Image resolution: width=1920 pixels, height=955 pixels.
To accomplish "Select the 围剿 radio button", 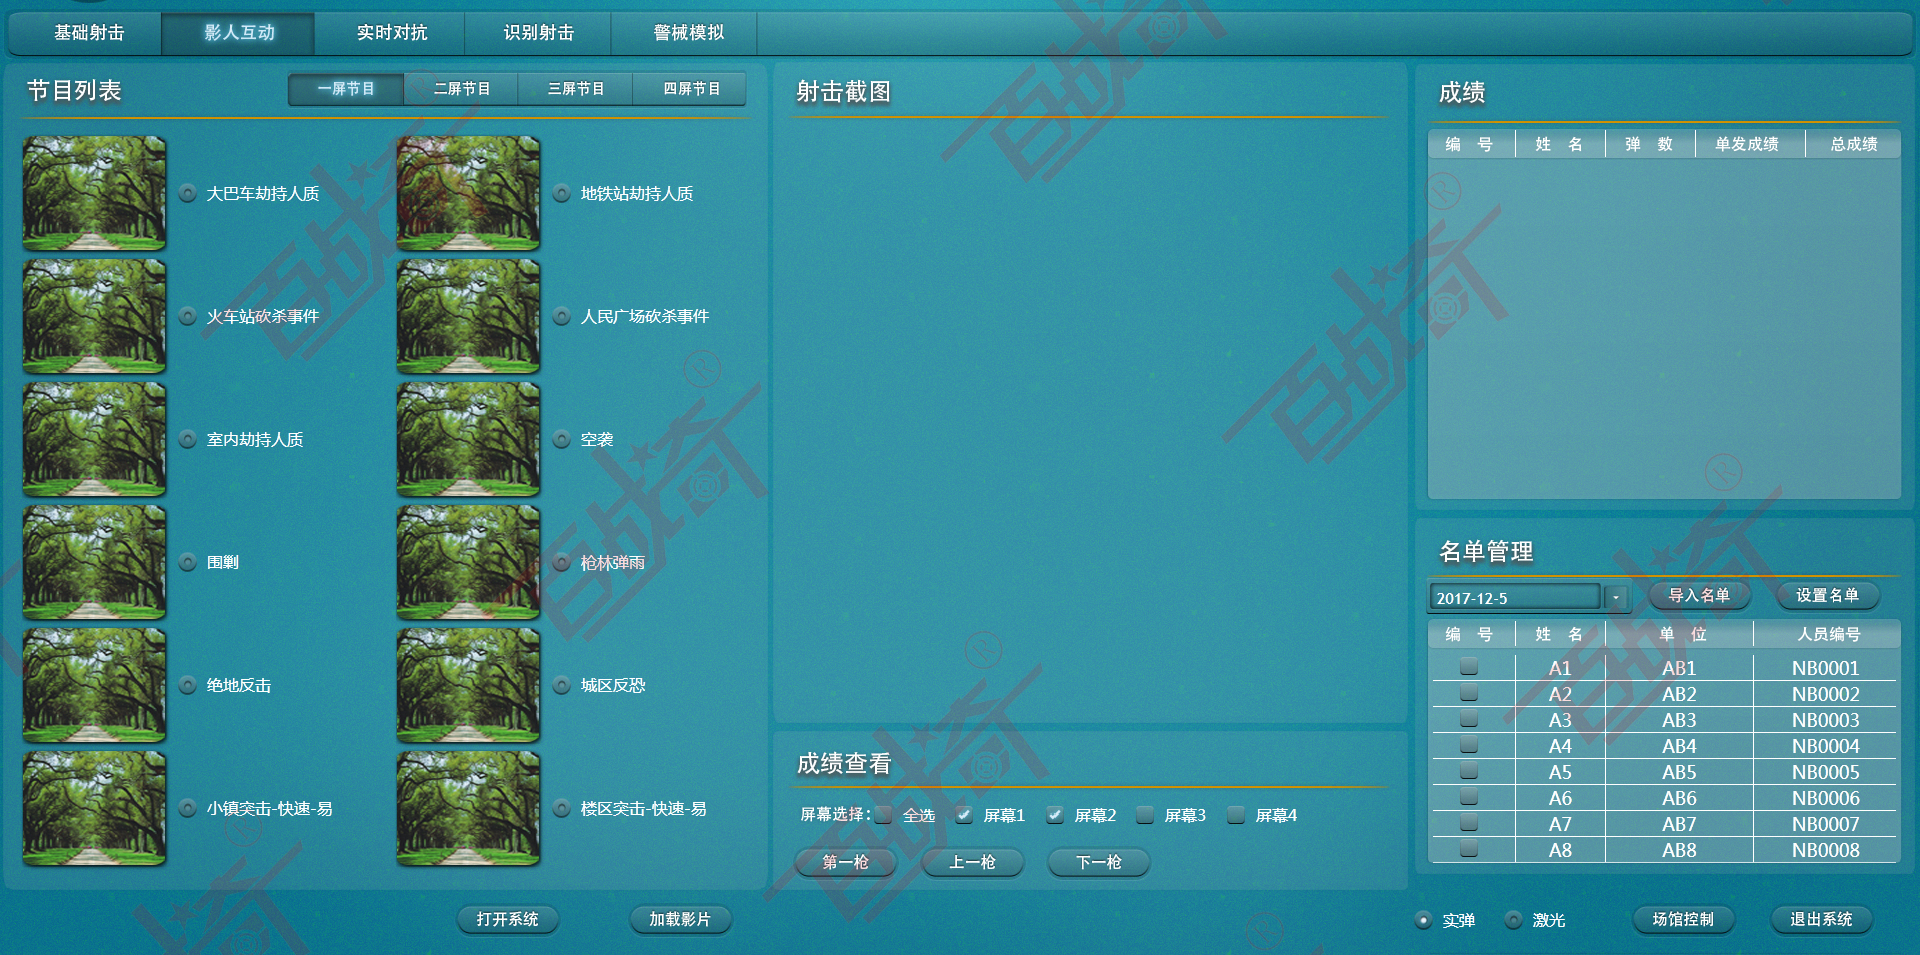I will click(x=187, y=562).
